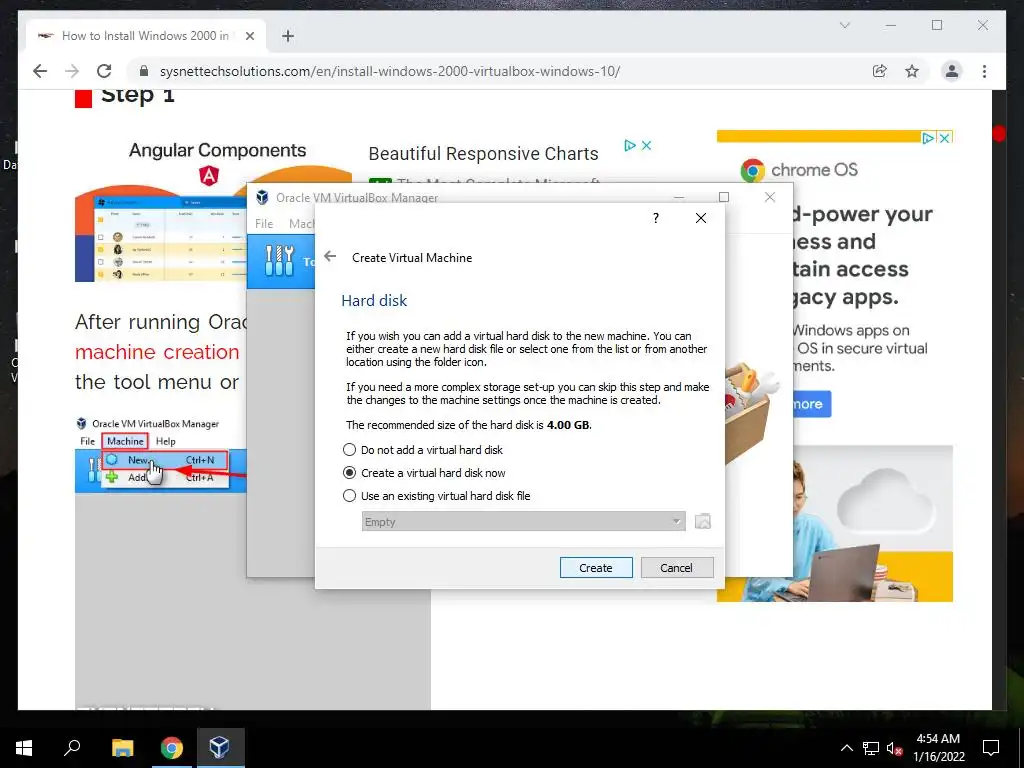The height and width of the screenshot is (768, 1024).
Task: Click the Tools icon in VirtualBox Manager
Action: point(280,261)
